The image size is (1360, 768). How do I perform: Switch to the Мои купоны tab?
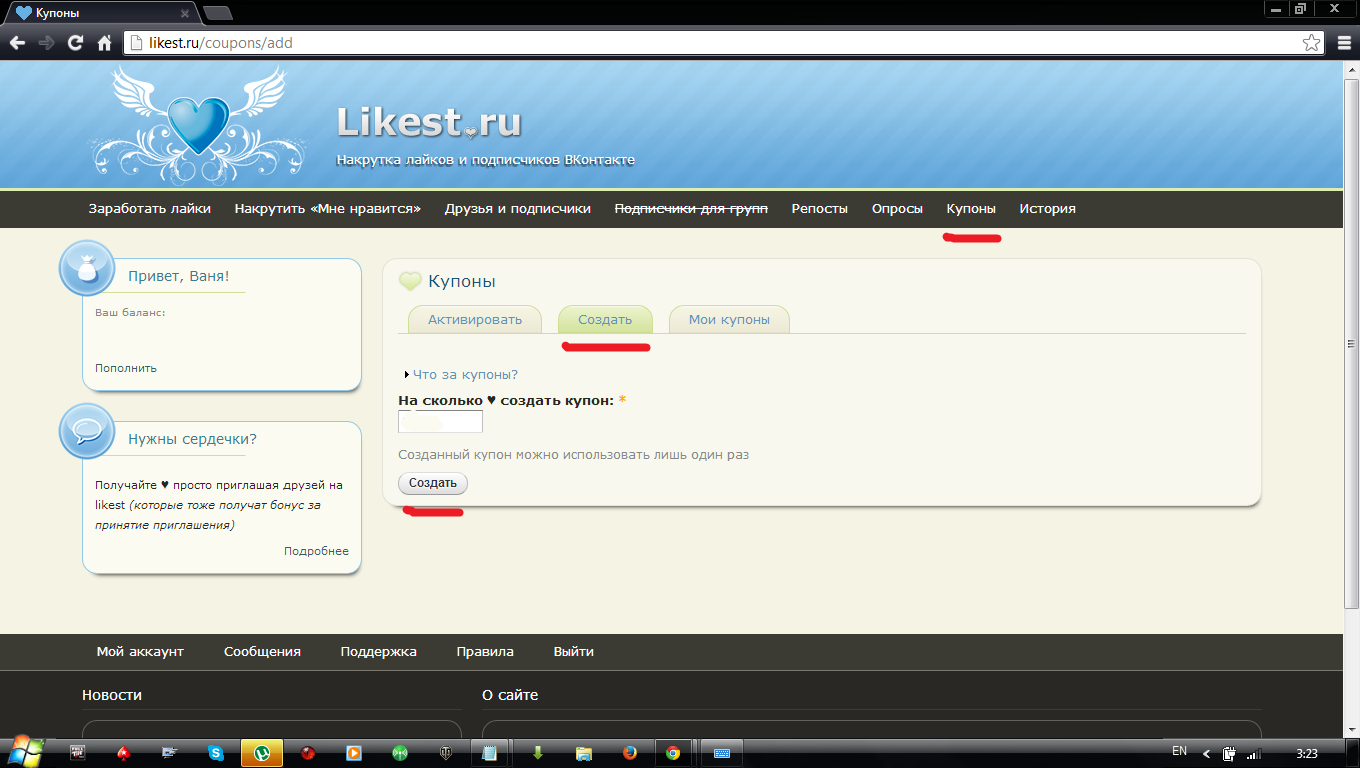click(729, 320)
